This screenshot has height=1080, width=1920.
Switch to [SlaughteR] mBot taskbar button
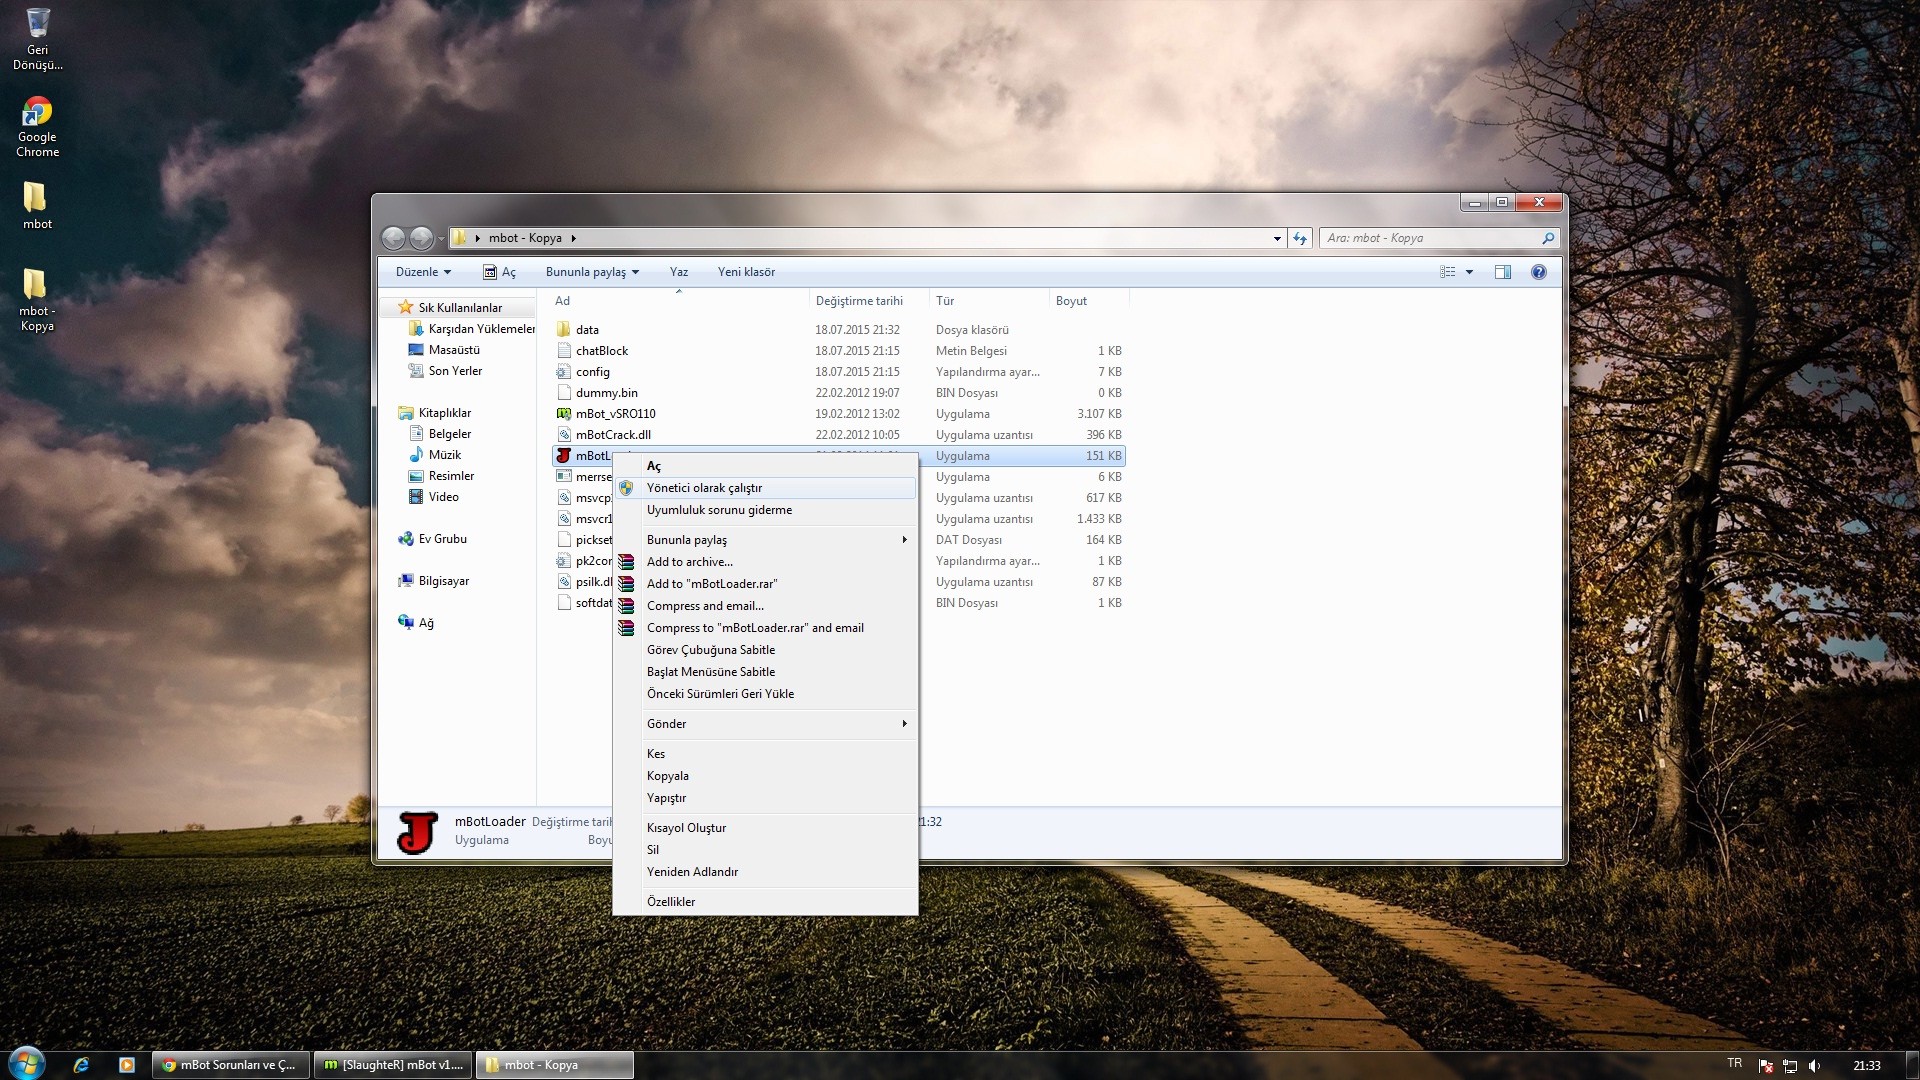[x=394, y=1065]
